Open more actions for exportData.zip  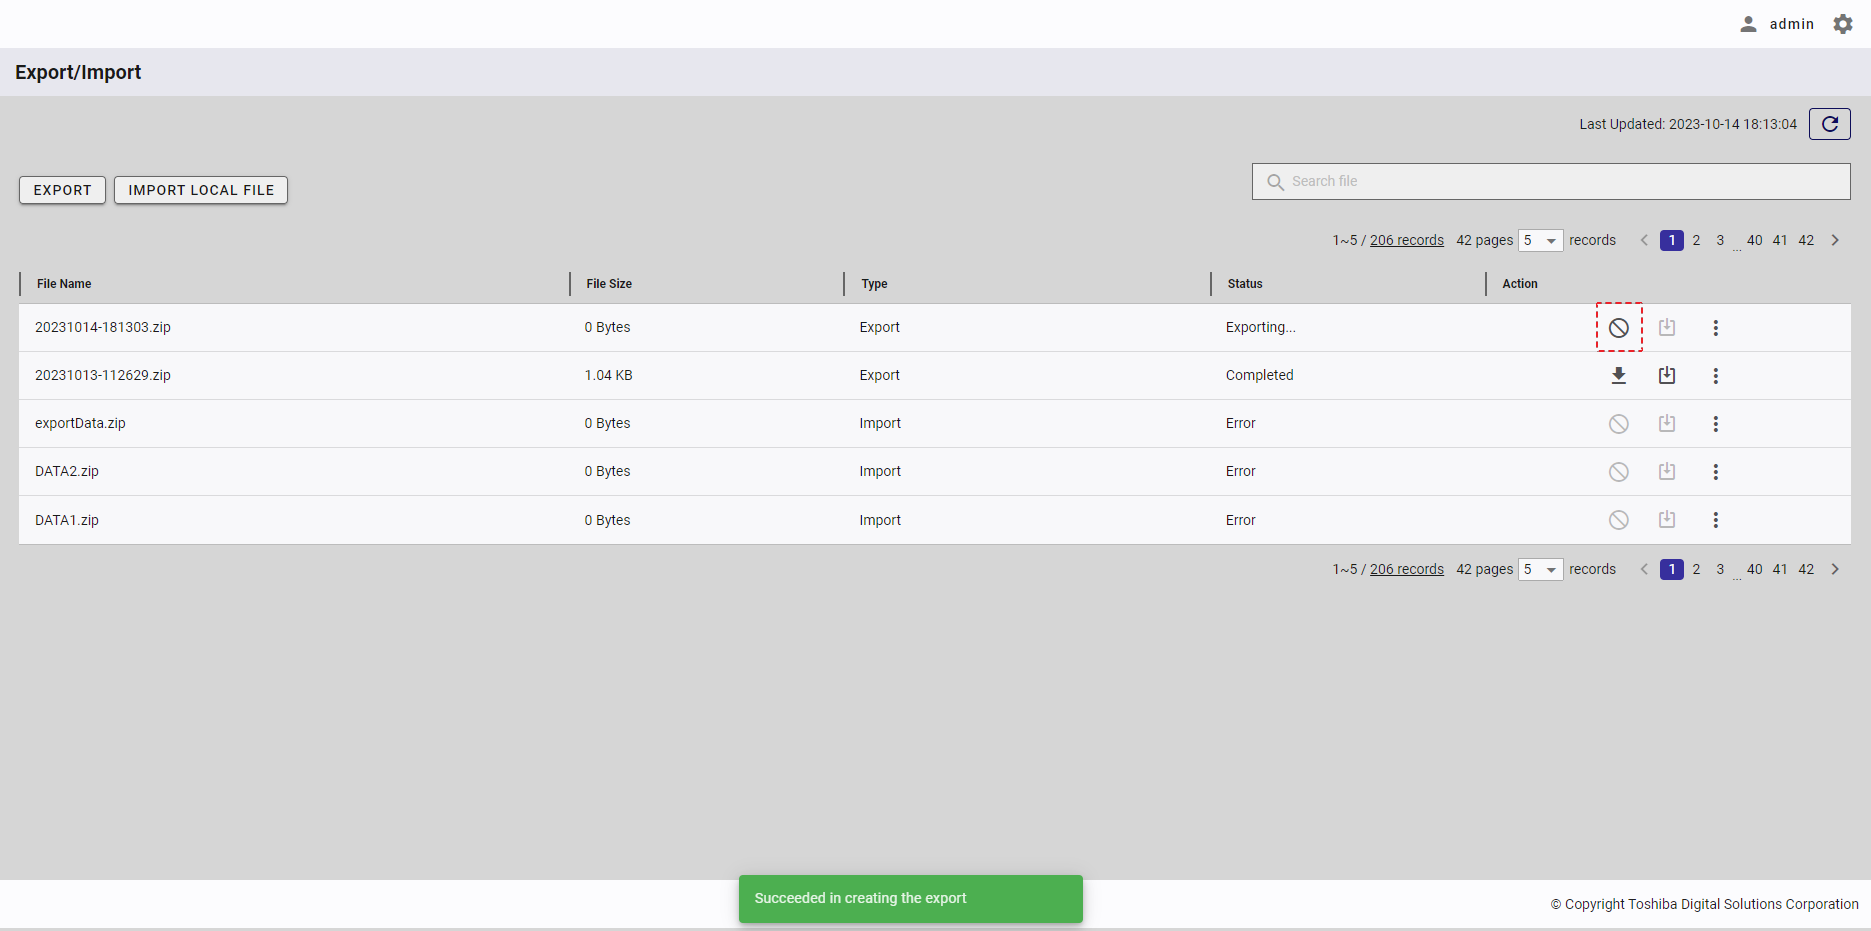point(1715,424)
